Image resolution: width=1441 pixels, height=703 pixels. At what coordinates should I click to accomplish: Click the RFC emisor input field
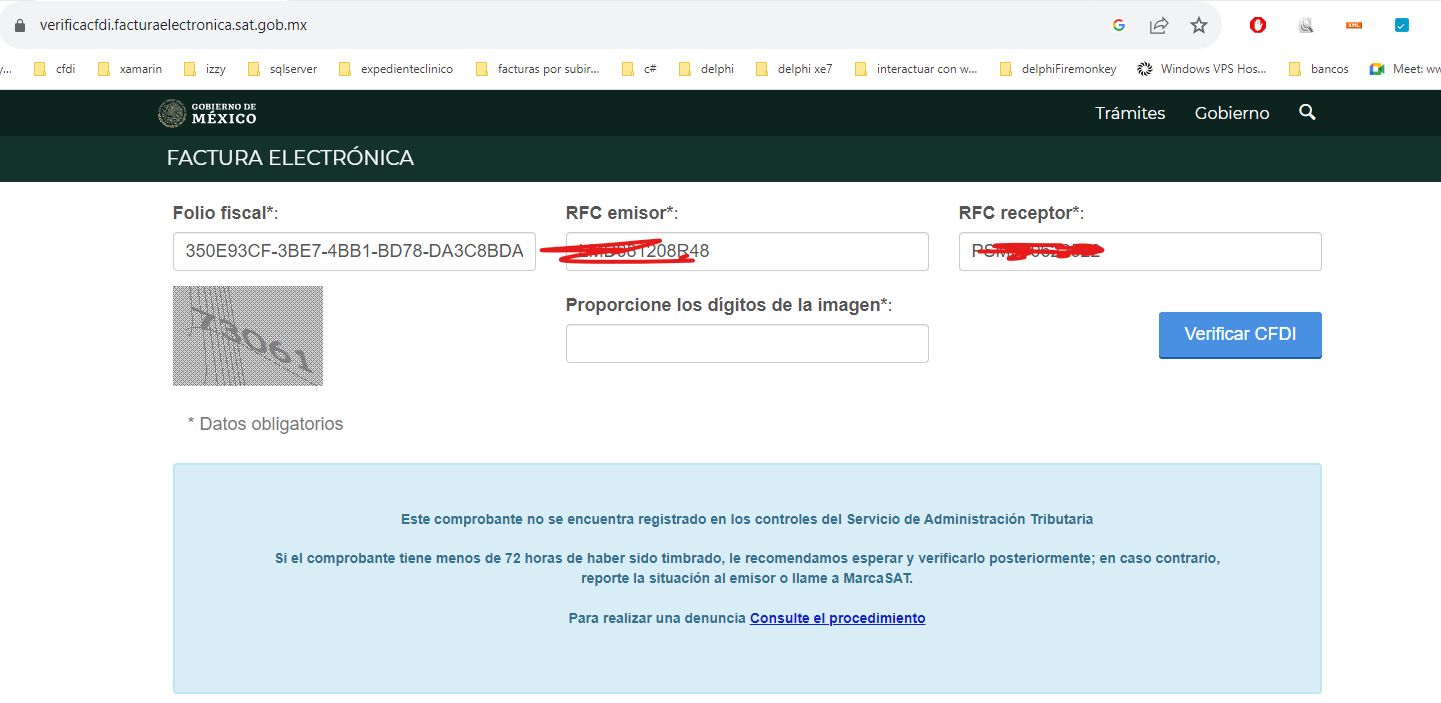(x=747, y=251)
